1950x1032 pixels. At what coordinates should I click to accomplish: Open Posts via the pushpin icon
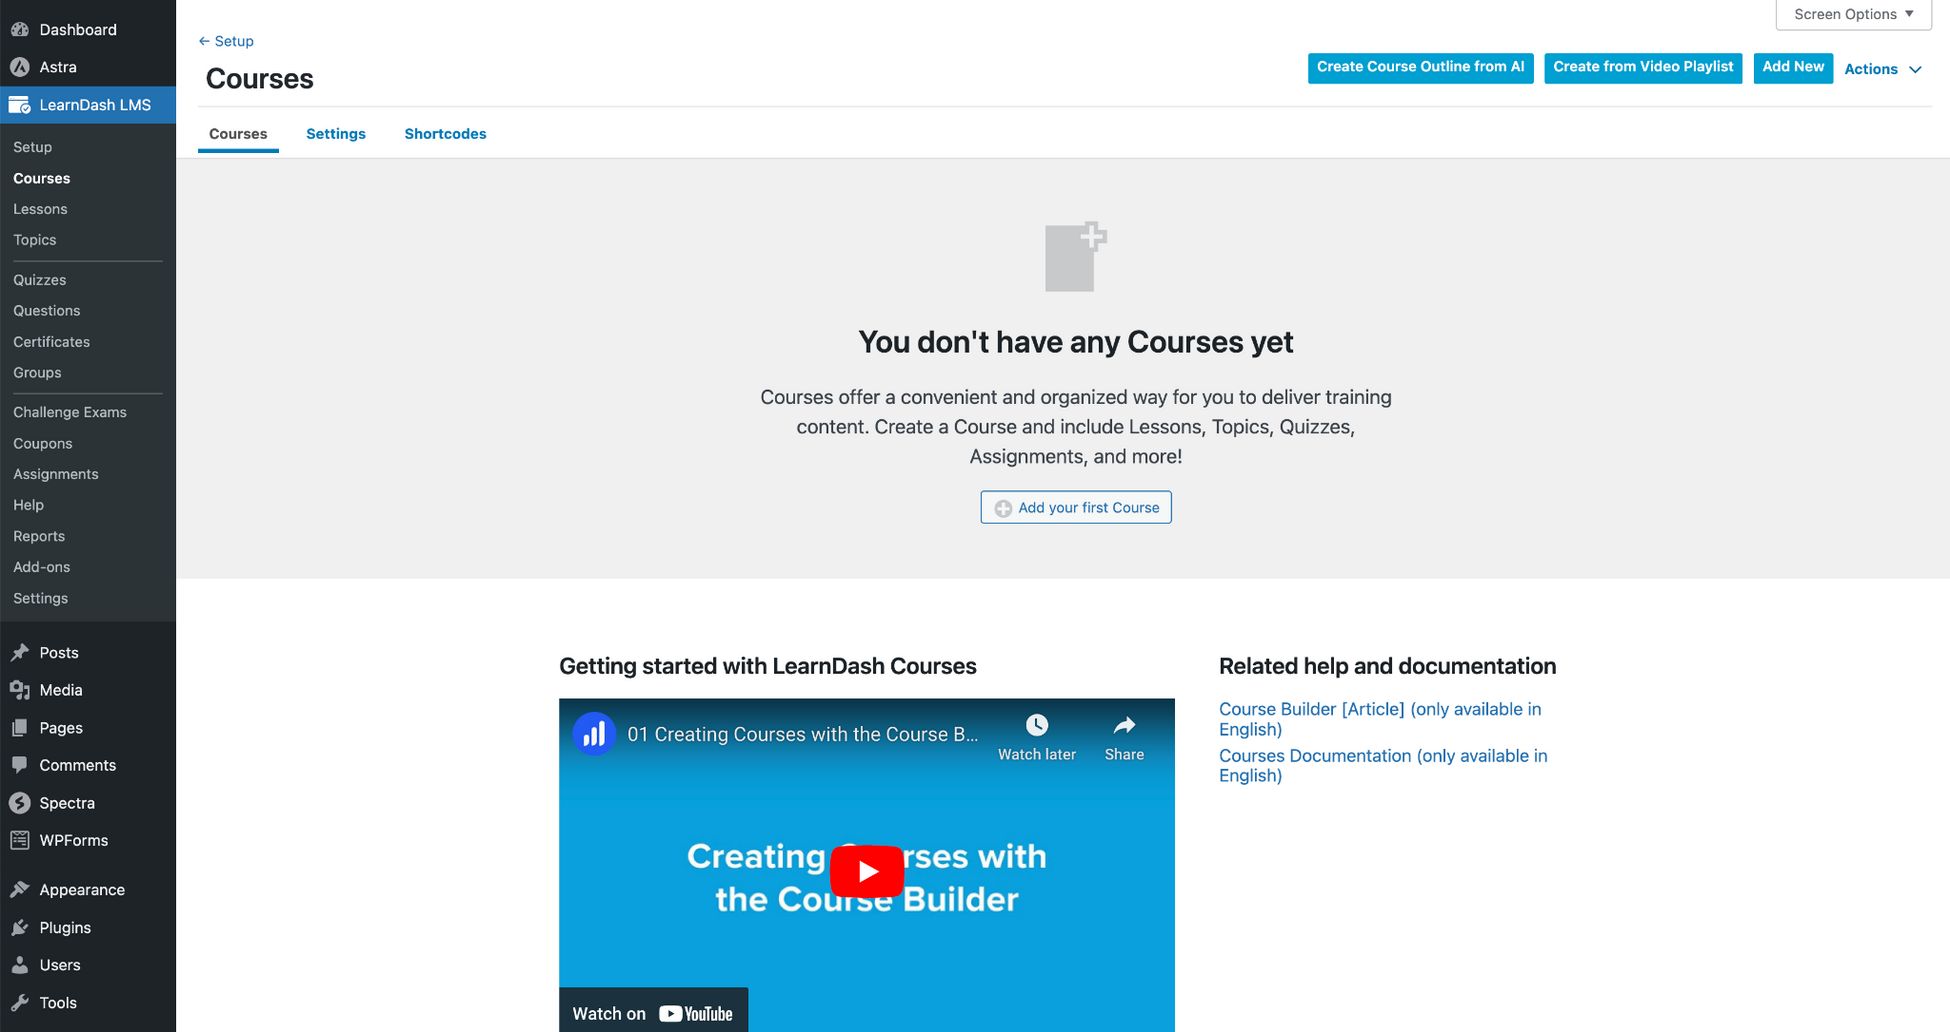click(21, 652)
